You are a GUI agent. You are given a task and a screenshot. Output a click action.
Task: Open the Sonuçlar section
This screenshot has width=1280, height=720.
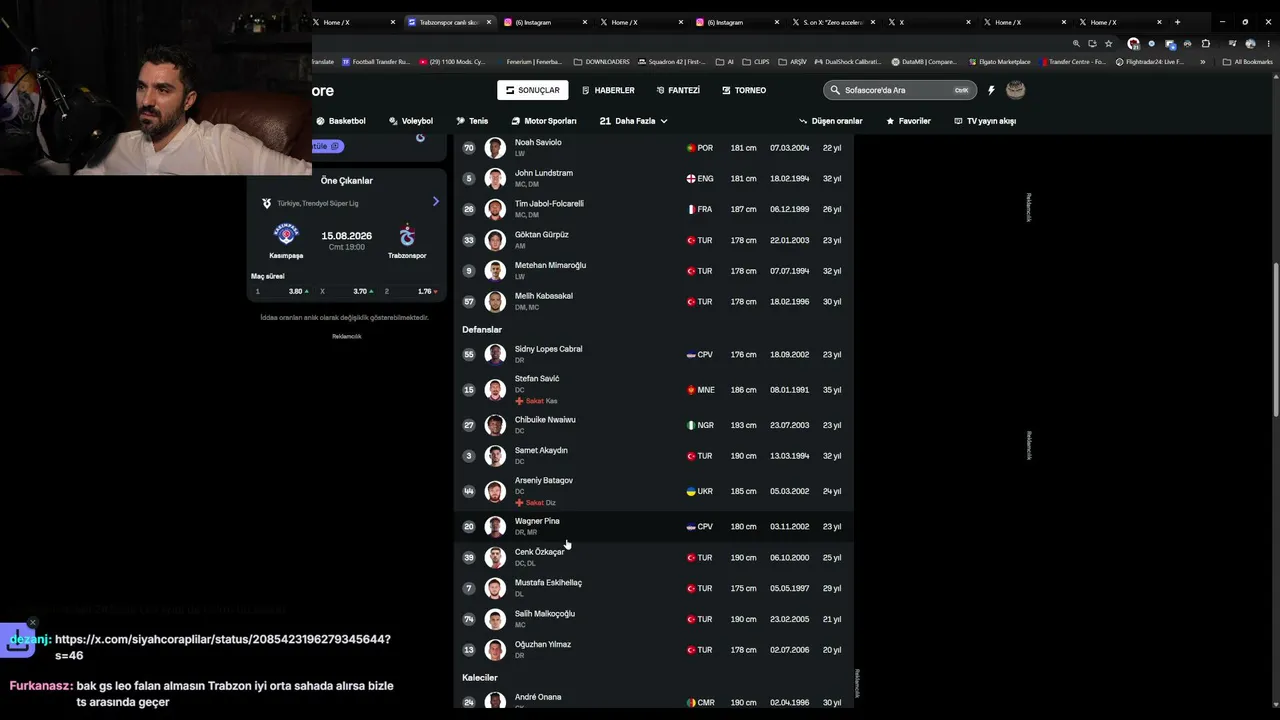533,90
